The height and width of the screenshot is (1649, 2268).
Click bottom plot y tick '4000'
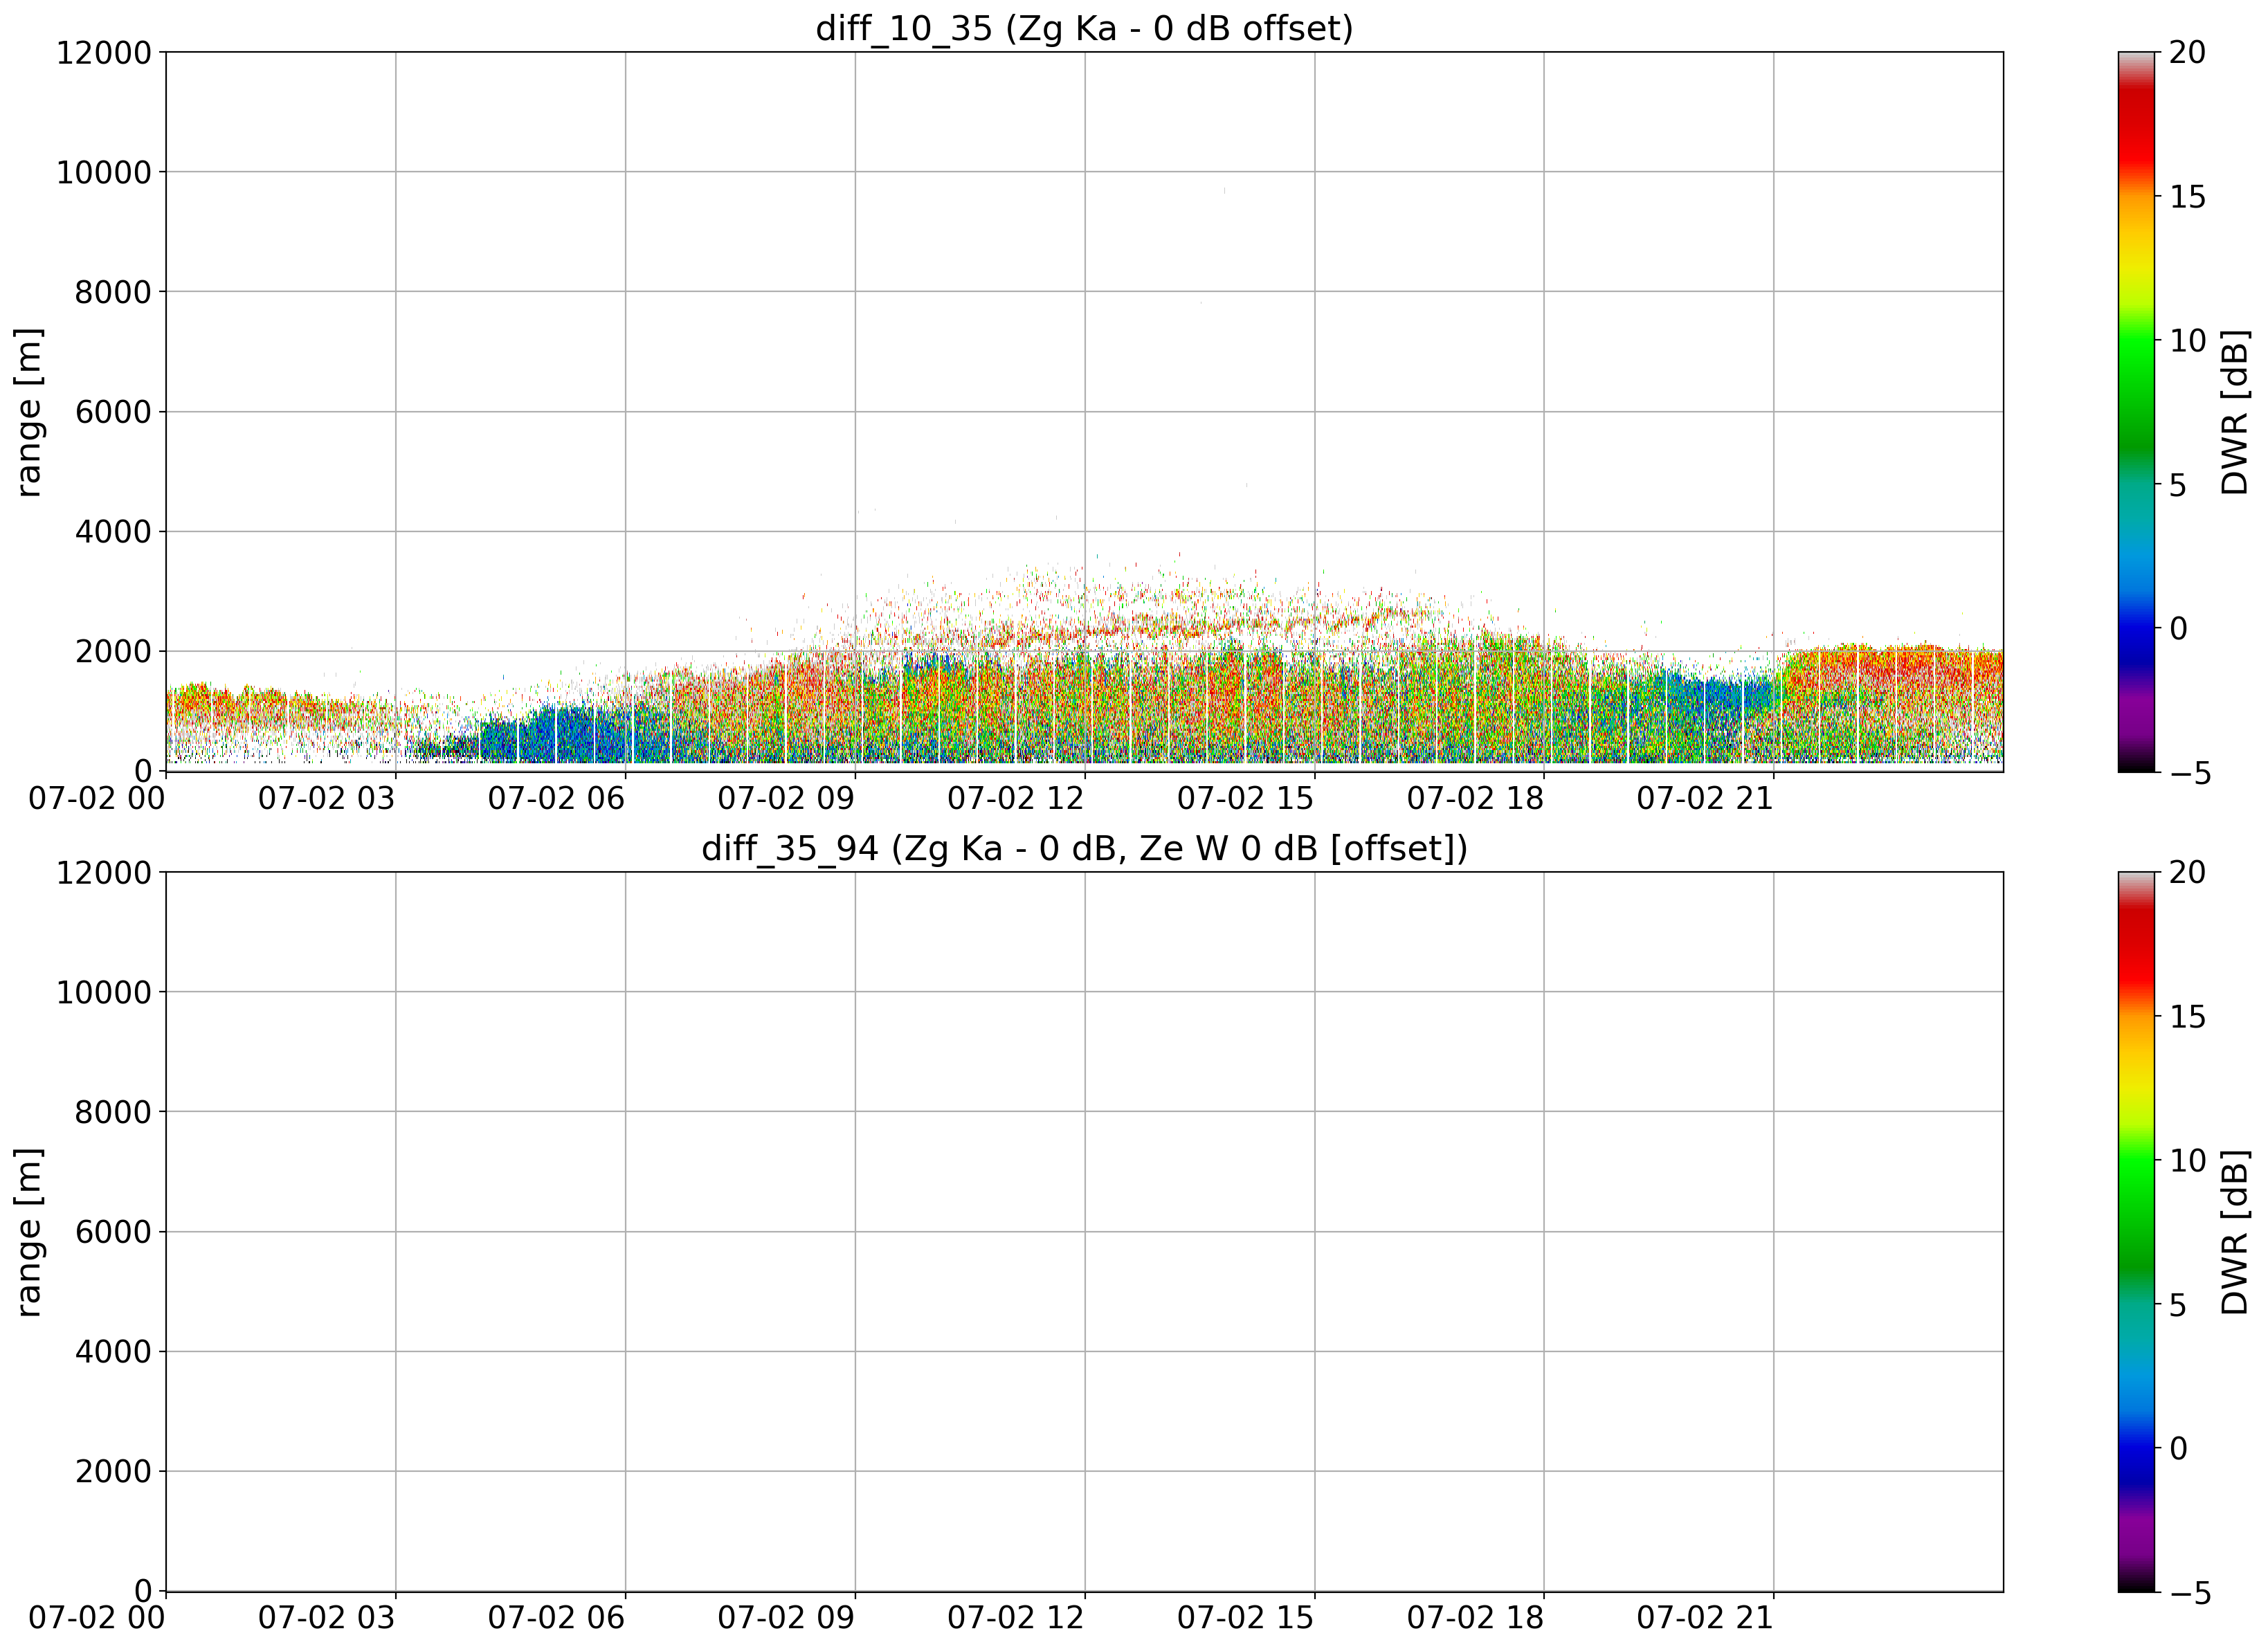113,1352
